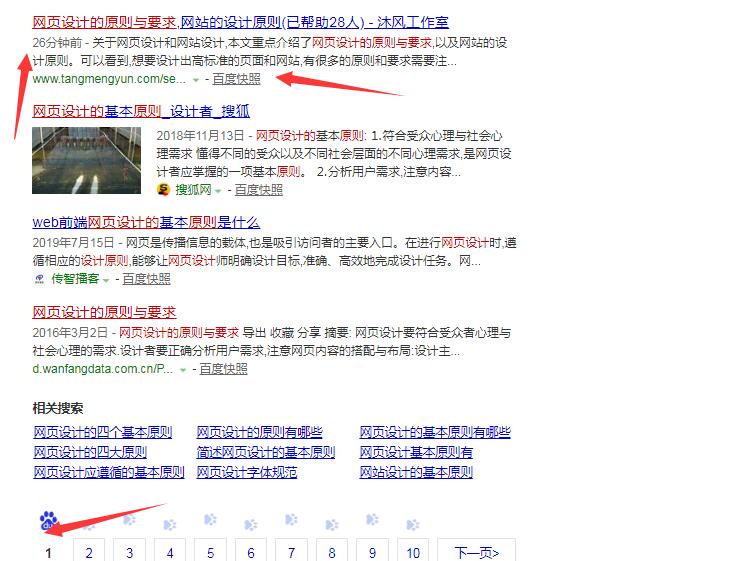Click faded paw icon above page 4
The height and width of the screenshot is (561, 739).
[170, 525]
